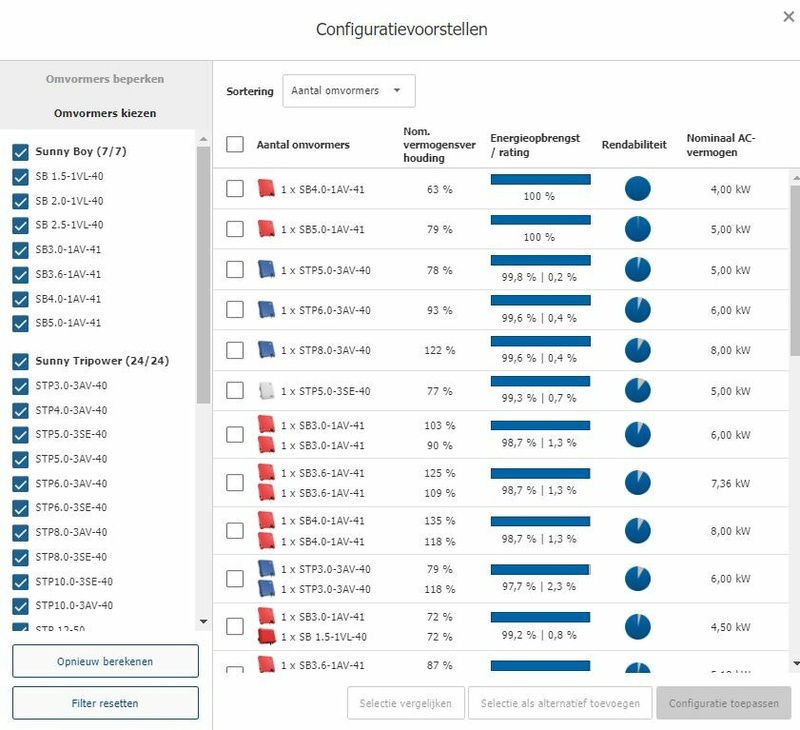Click the blue STP6.0-3AV-40 inverter icon
The width and height of the screenshot is (800, 730).
(x=266, y=310)
